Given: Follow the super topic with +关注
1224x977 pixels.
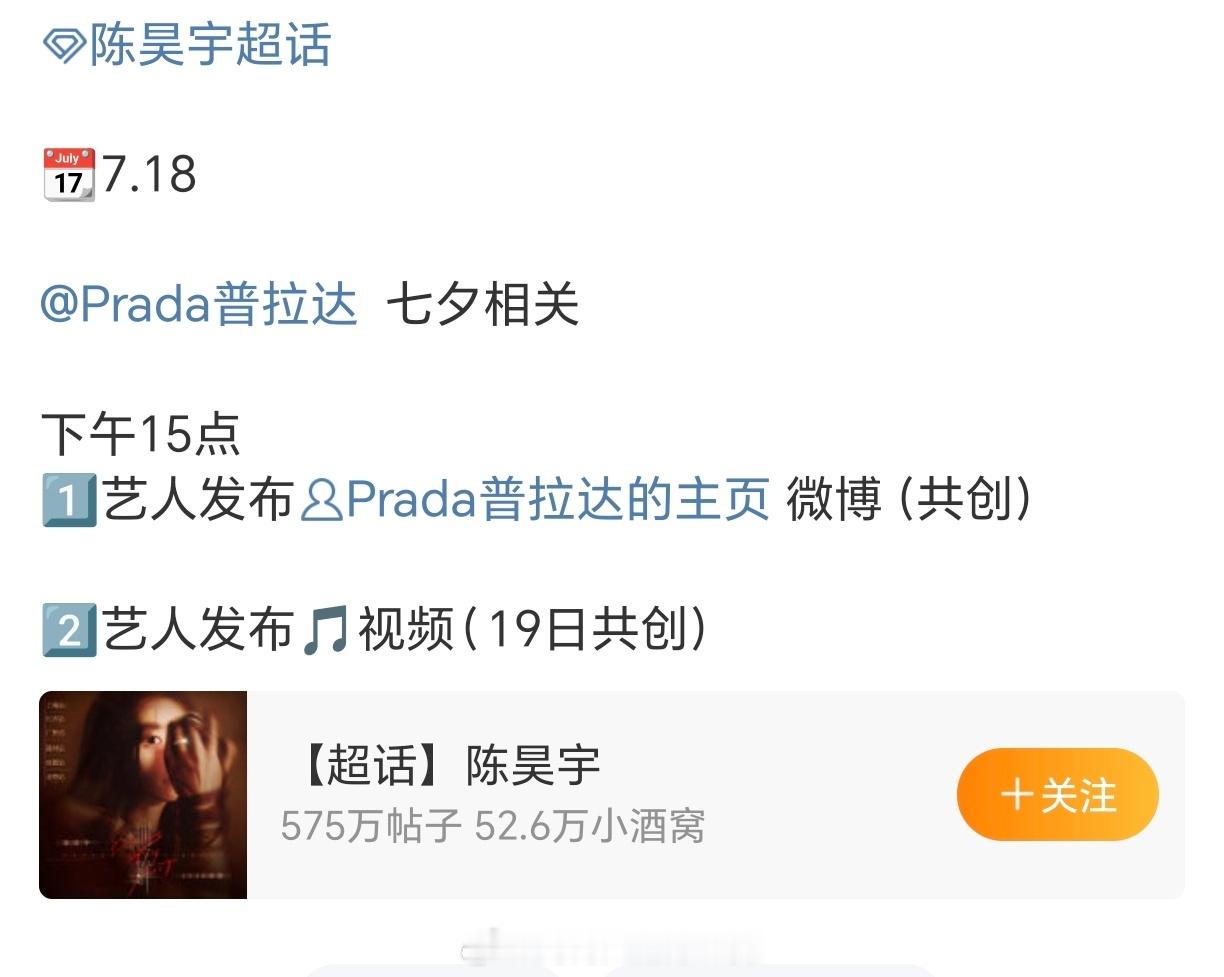Looking at the screenshot, I should (x=1058, y=796).
